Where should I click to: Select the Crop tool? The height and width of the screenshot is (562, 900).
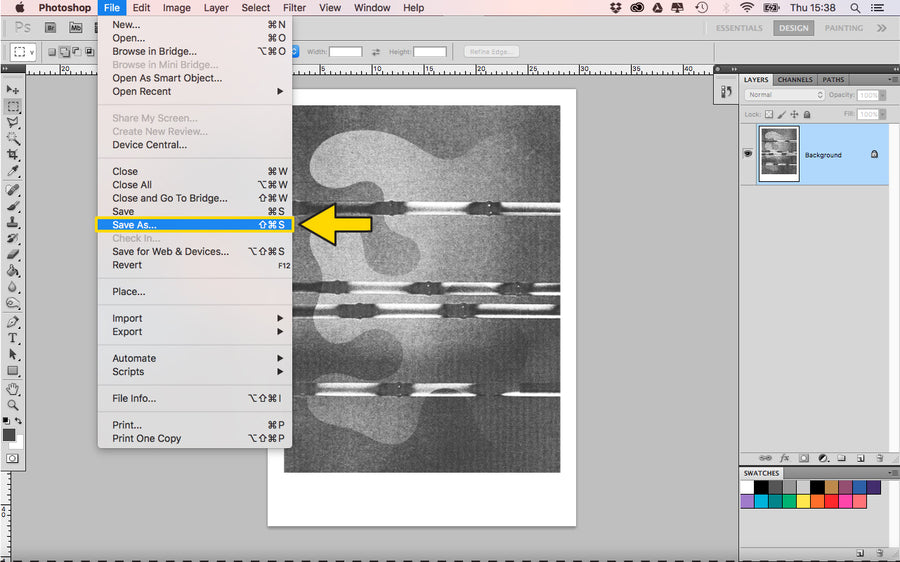[13, 155]
